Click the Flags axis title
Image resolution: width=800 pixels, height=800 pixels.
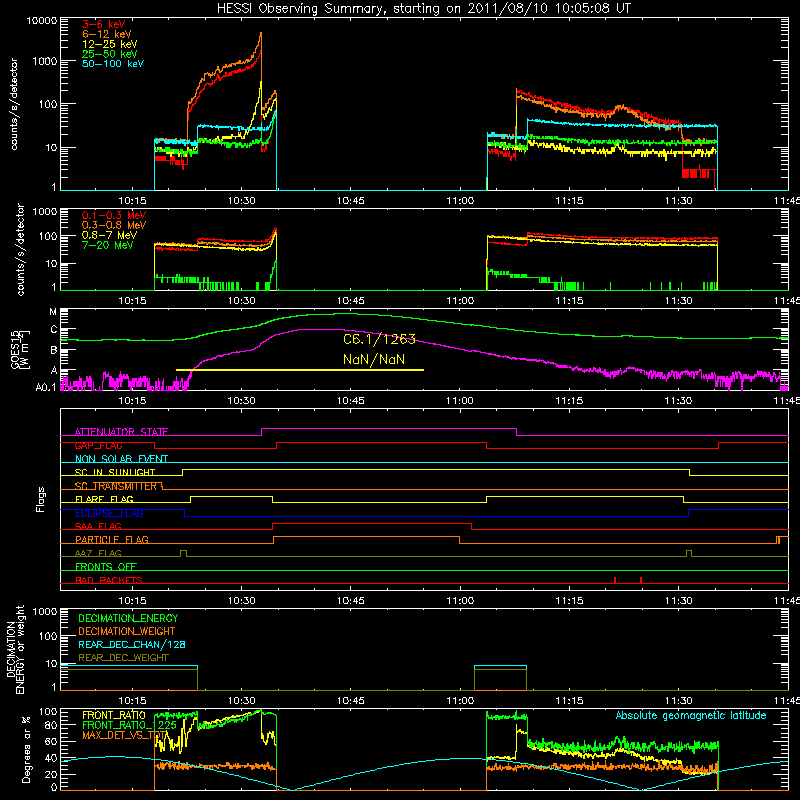[x=41, y=499]
